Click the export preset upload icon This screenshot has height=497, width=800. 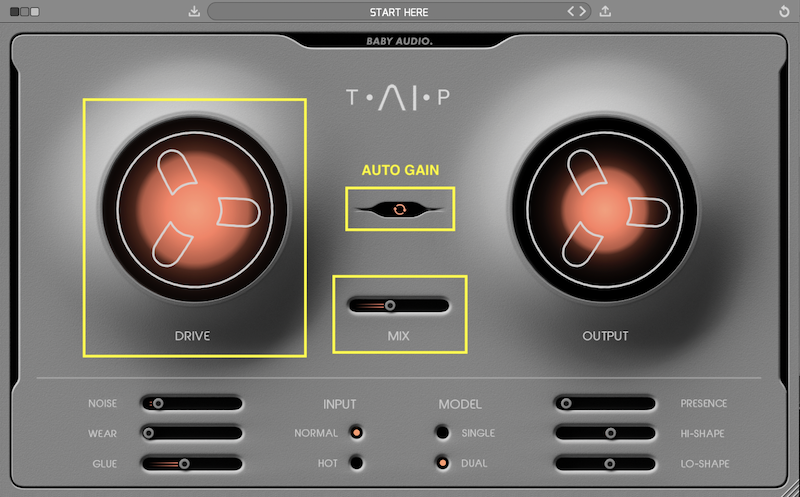(605, 11)
